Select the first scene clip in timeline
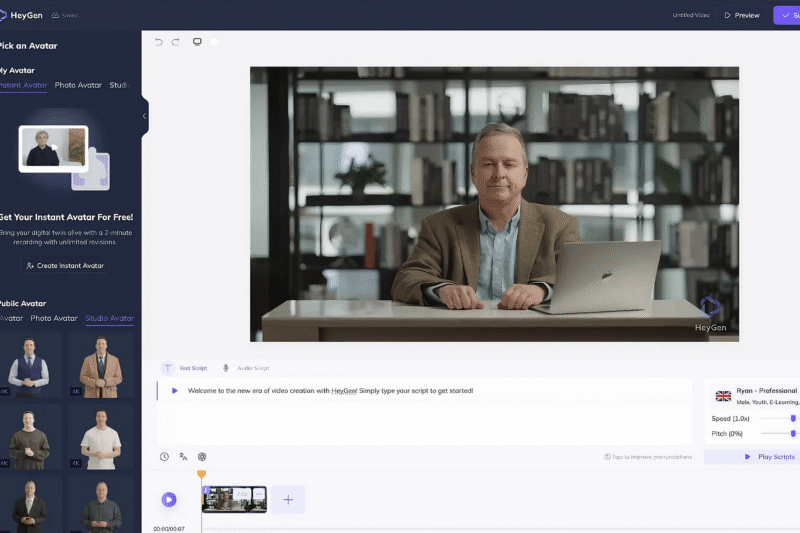The width and height of the screenshot is (800, 533). click(x=234, y=499)
